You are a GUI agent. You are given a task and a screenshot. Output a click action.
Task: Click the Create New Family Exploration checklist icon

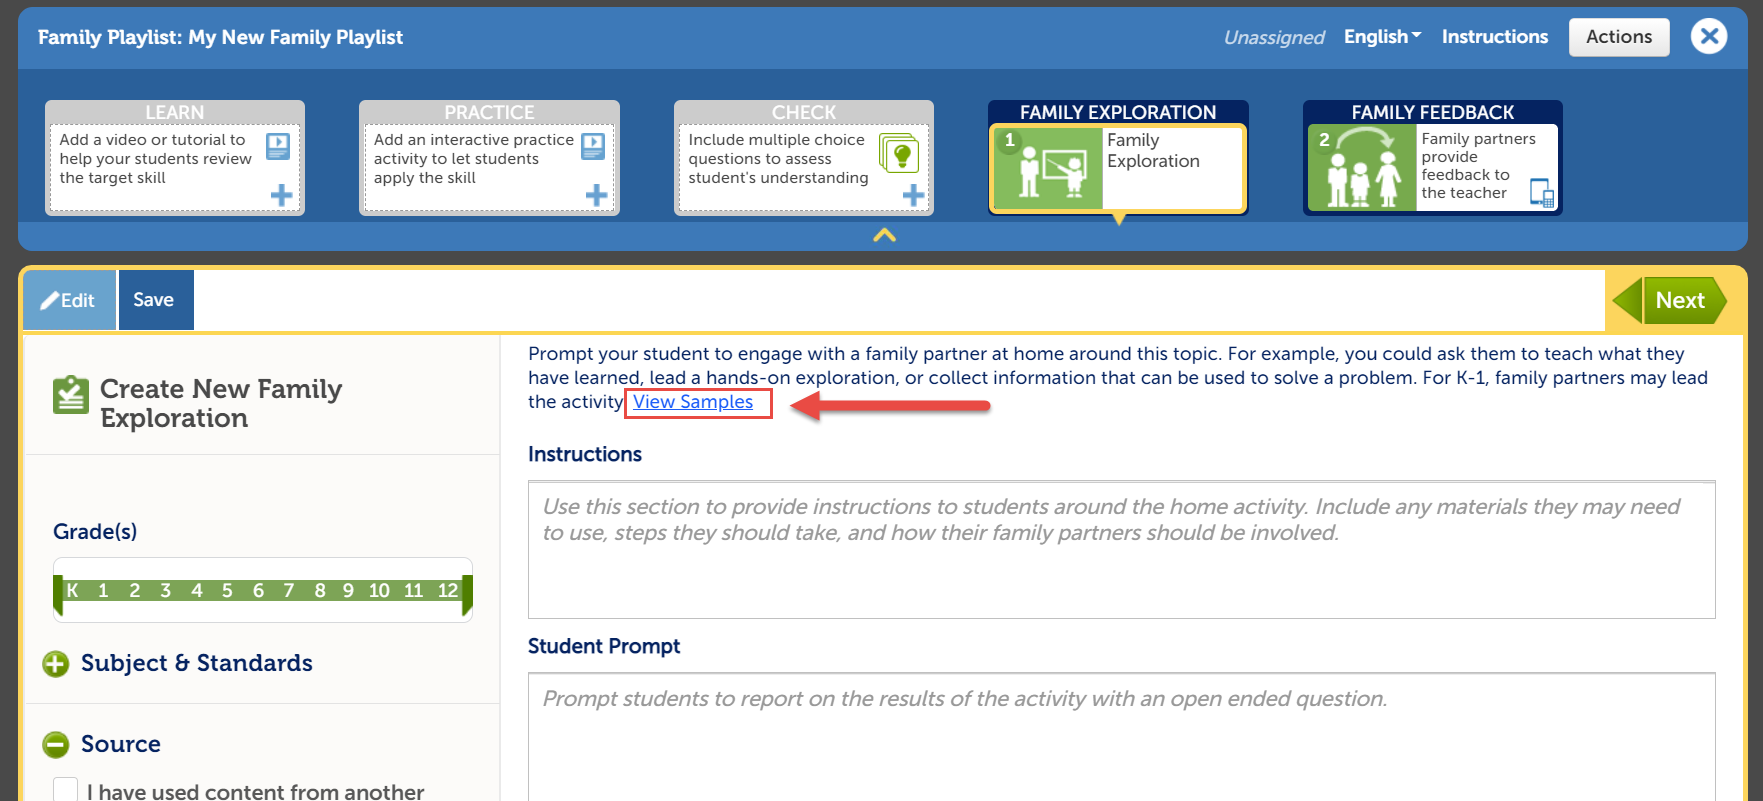coord(71,395)
